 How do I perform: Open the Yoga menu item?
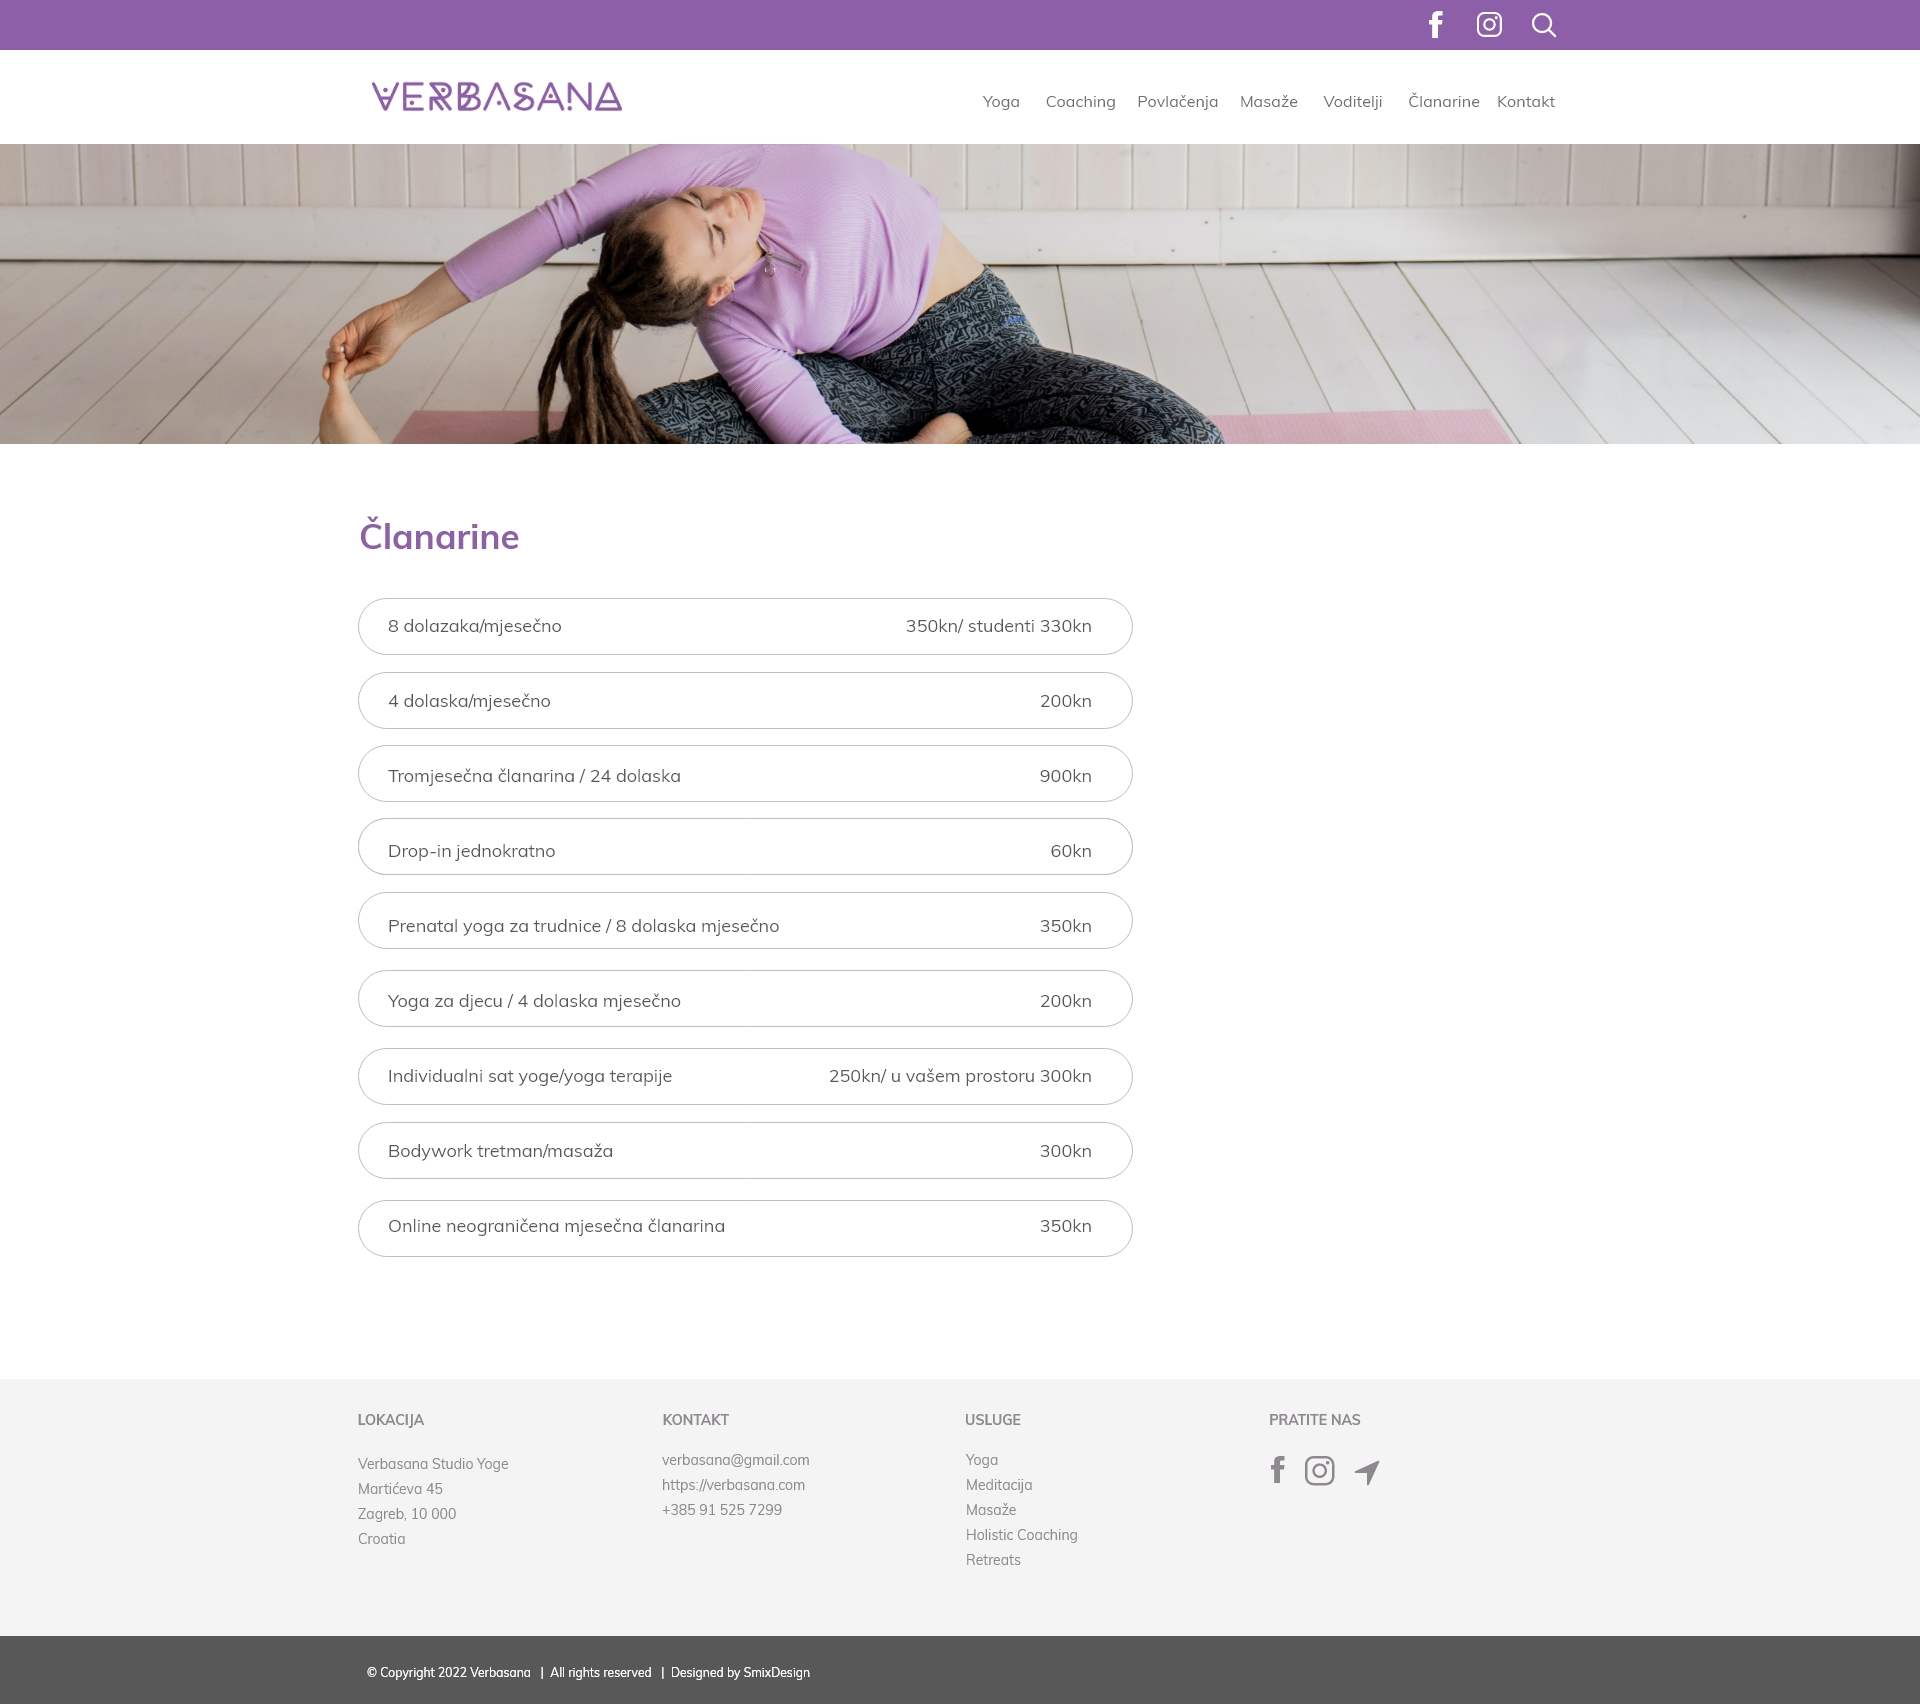(1000, 102)
